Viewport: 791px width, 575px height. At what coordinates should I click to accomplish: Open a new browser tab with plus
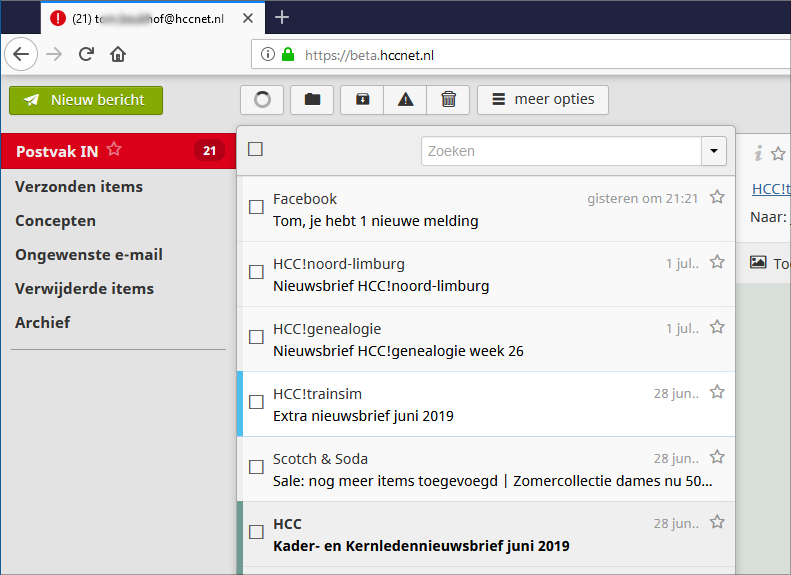click(282, 18)
